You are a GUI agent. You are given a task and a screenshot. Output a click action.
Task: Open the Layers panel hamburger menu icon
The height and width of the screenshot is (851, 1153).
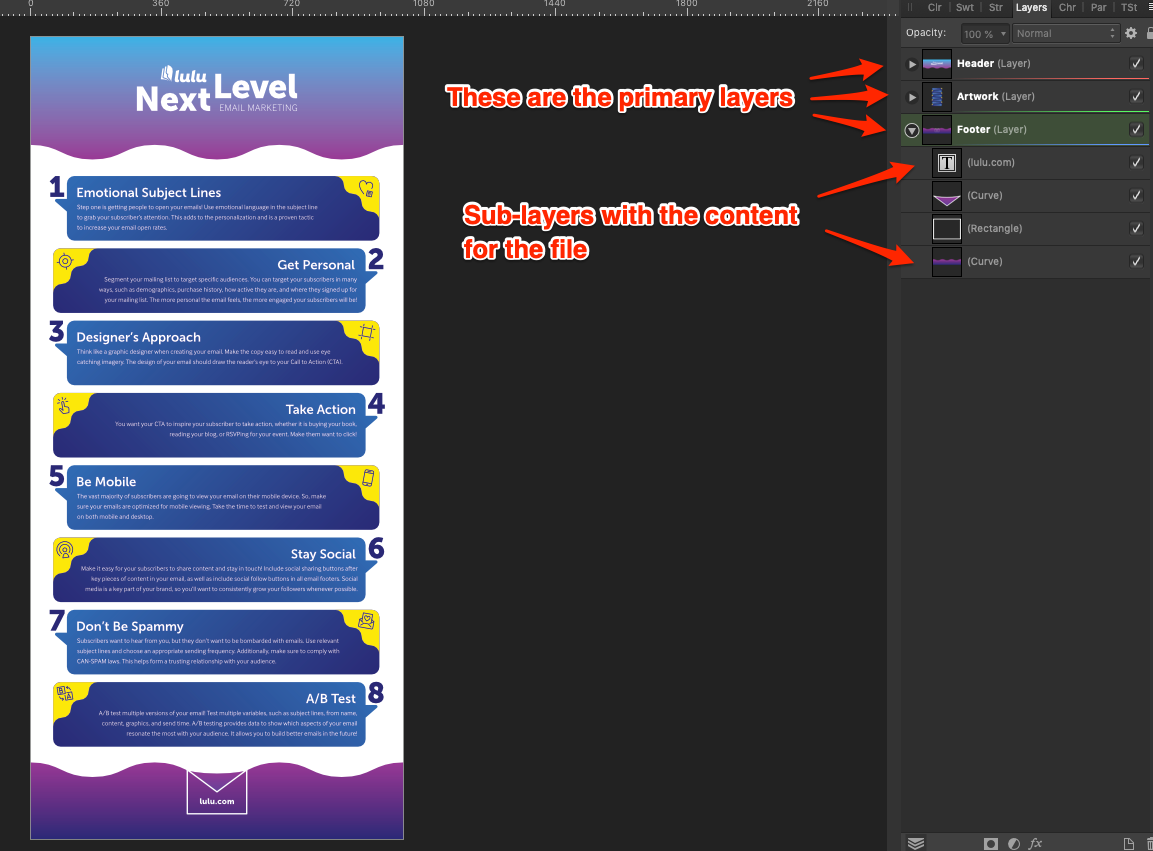(1149, 7)
